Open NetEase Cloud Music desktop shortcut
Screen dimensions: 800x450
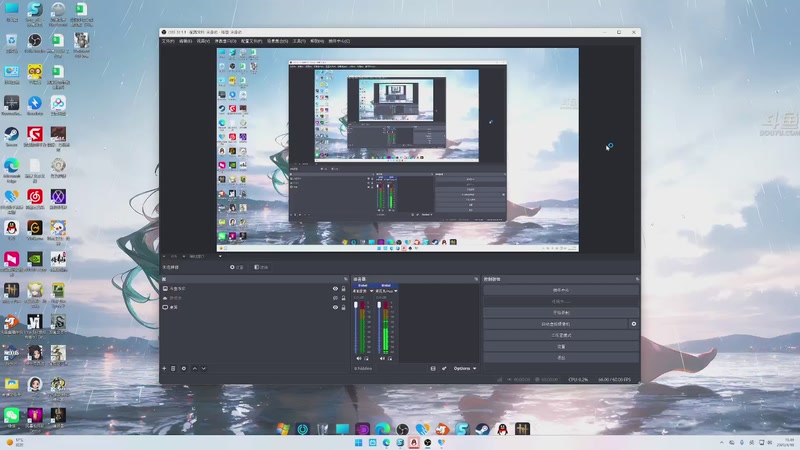(35, 198)
